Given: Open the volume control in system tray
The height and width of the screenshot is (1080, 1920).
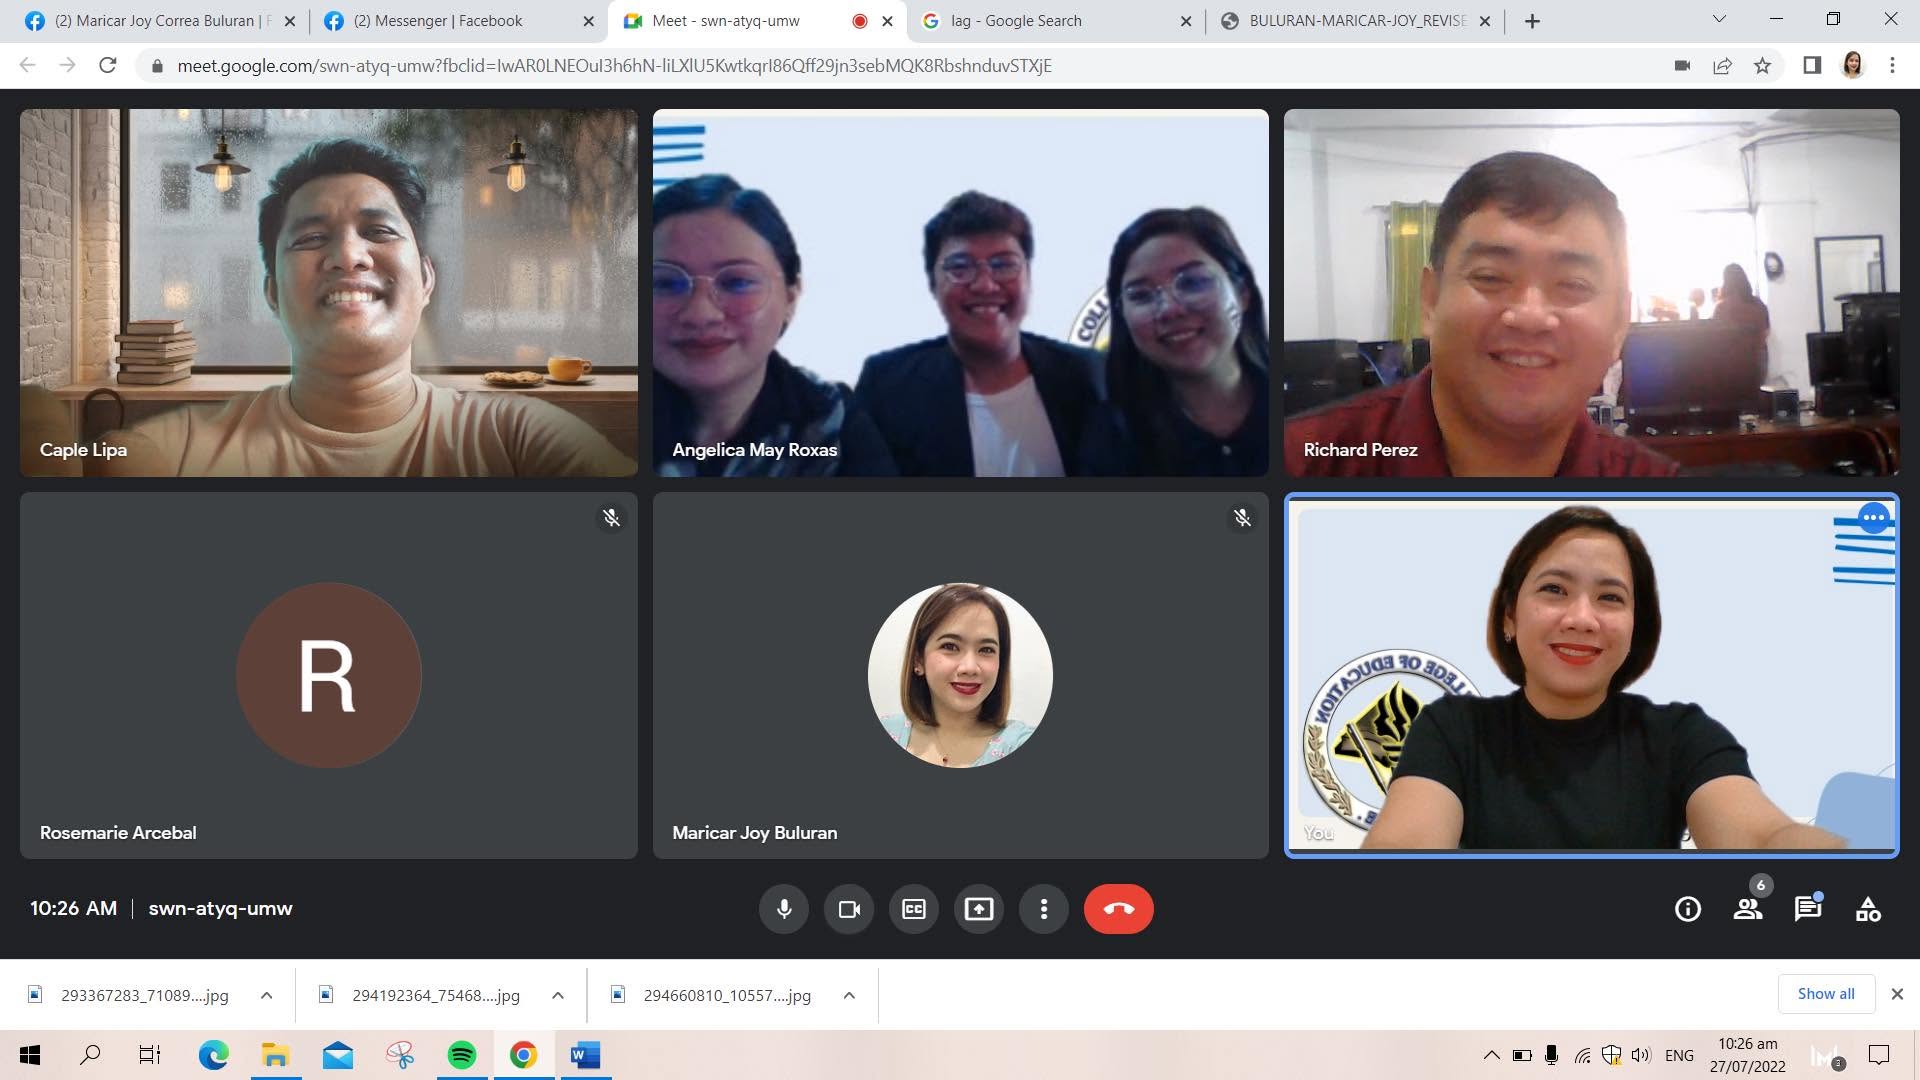Looking at the screenshot, I should [x=1640, y=1055].
